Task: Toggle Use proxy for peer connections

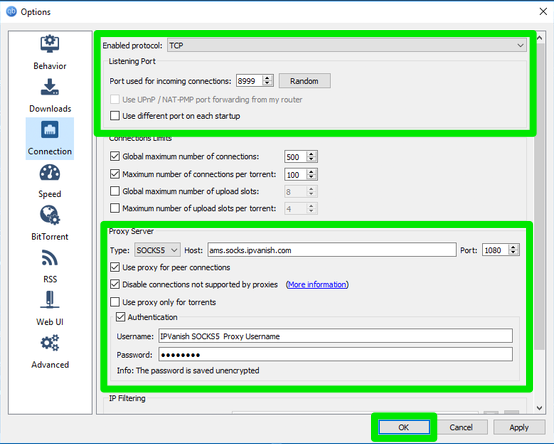Action: (x=115, y=267)
